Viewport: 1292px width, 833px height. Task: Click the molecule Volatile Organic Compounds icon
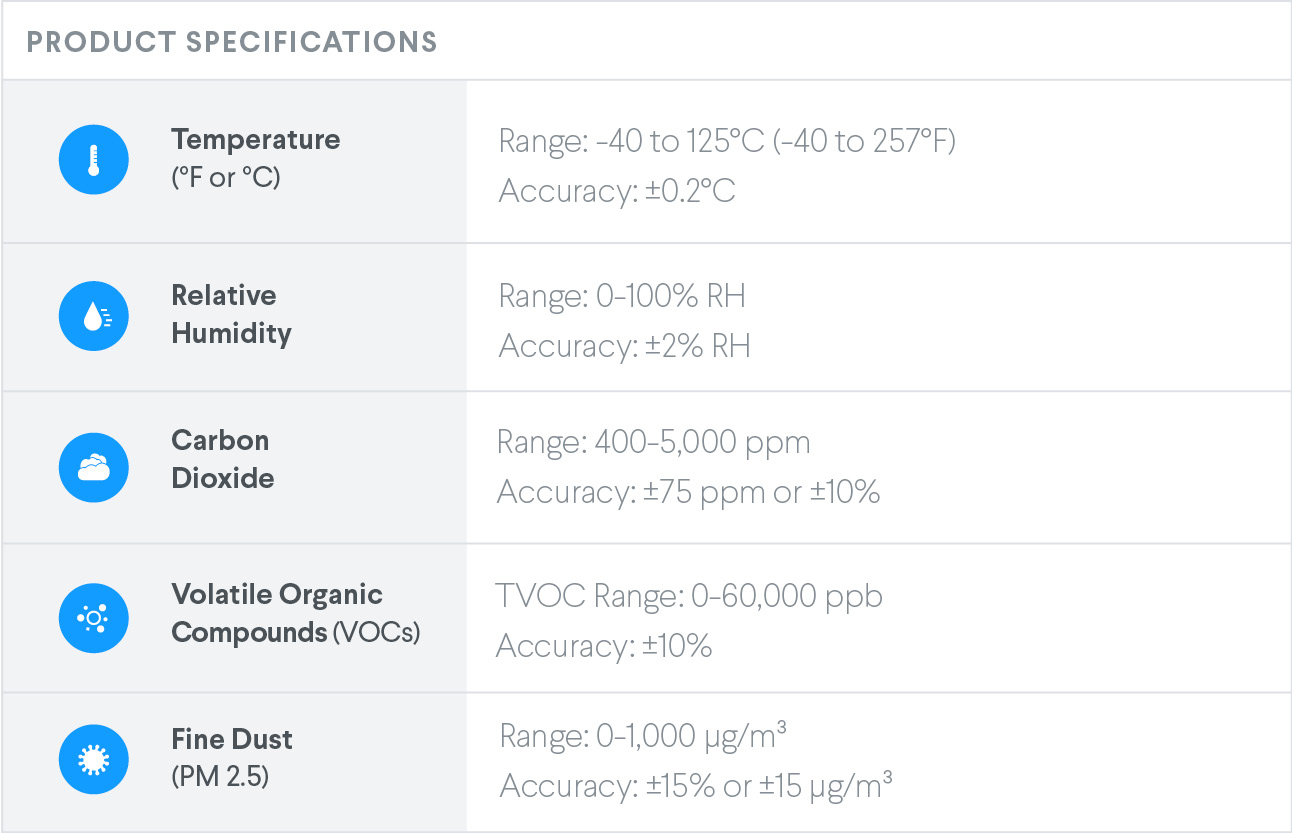94,618
